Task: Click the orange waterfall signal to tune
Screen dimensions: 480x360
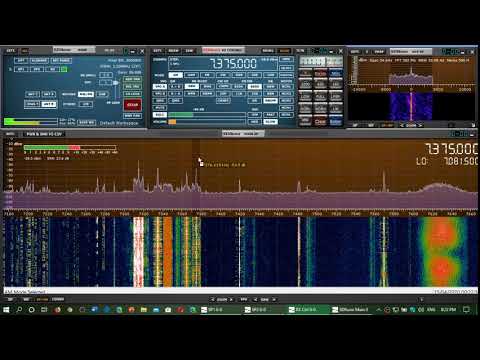Action: pyautogui.click(x=168, y=252)
